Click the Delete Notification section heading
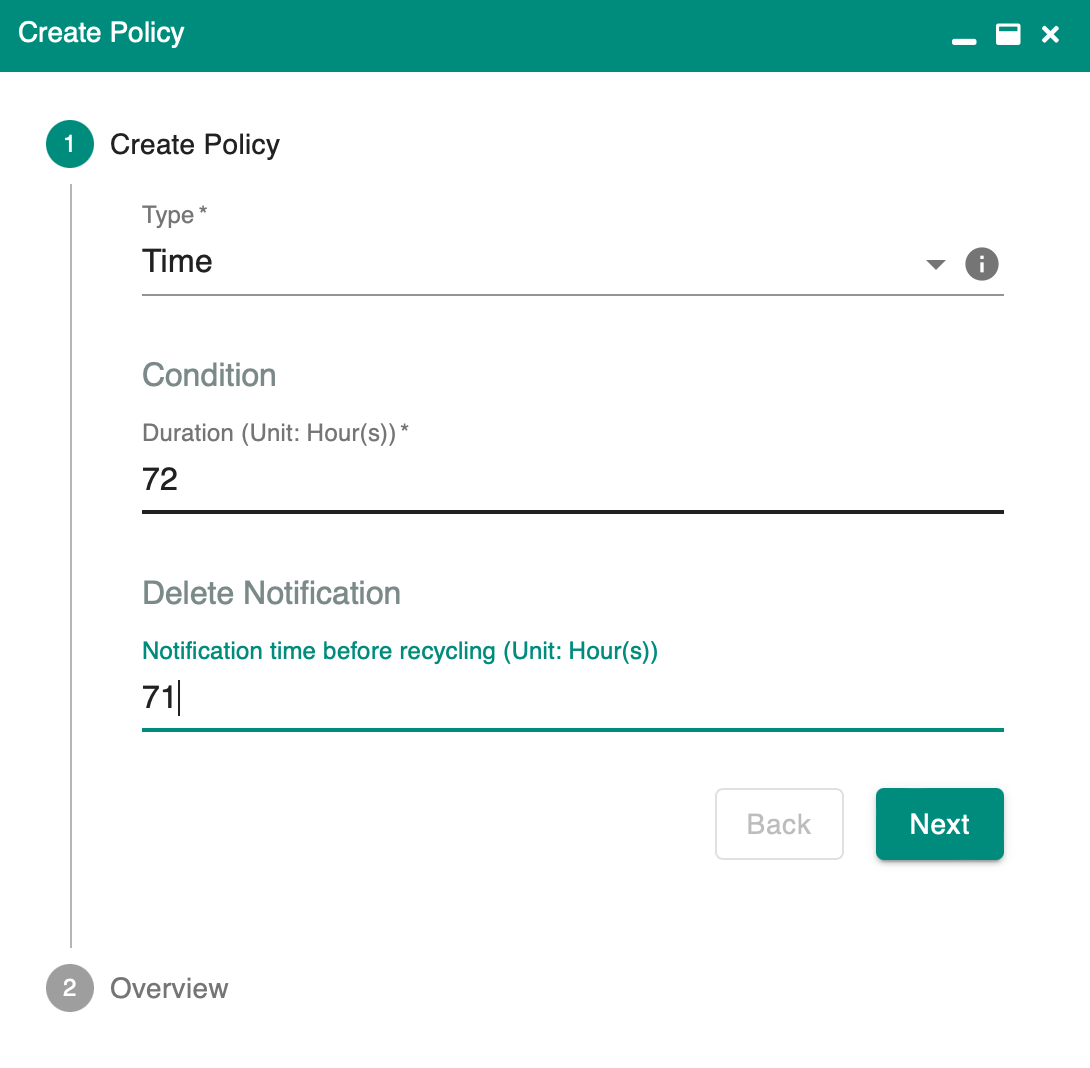This screenshot has height=1068, width=1090. 271,593
